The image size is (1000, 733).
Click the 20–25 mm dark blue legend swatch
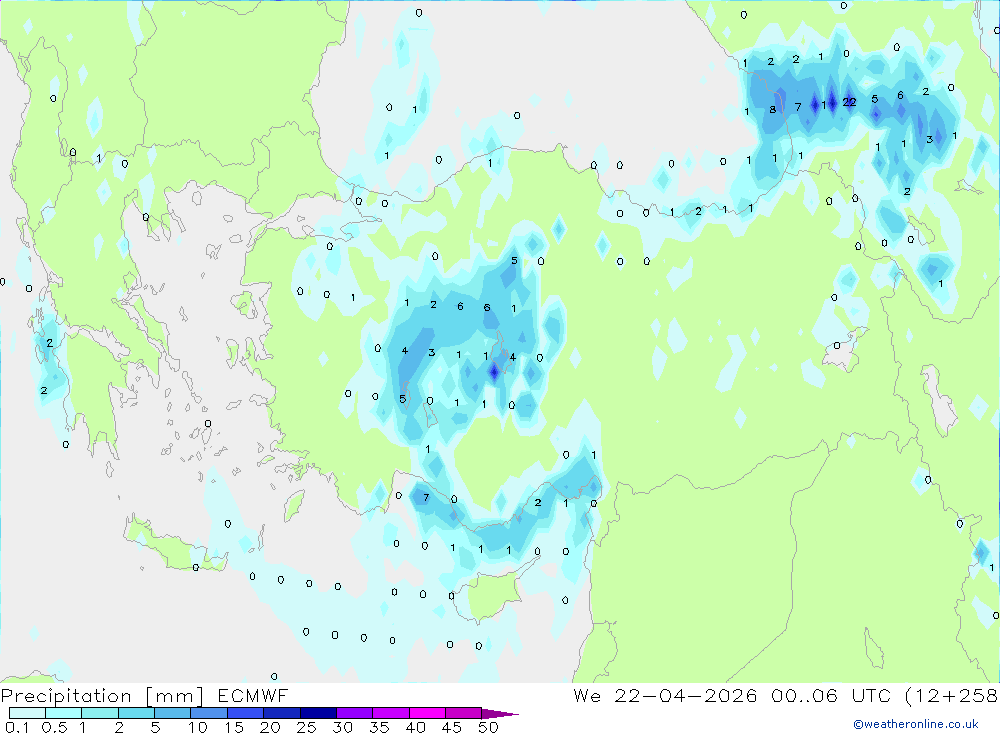[x=282, y=713]
